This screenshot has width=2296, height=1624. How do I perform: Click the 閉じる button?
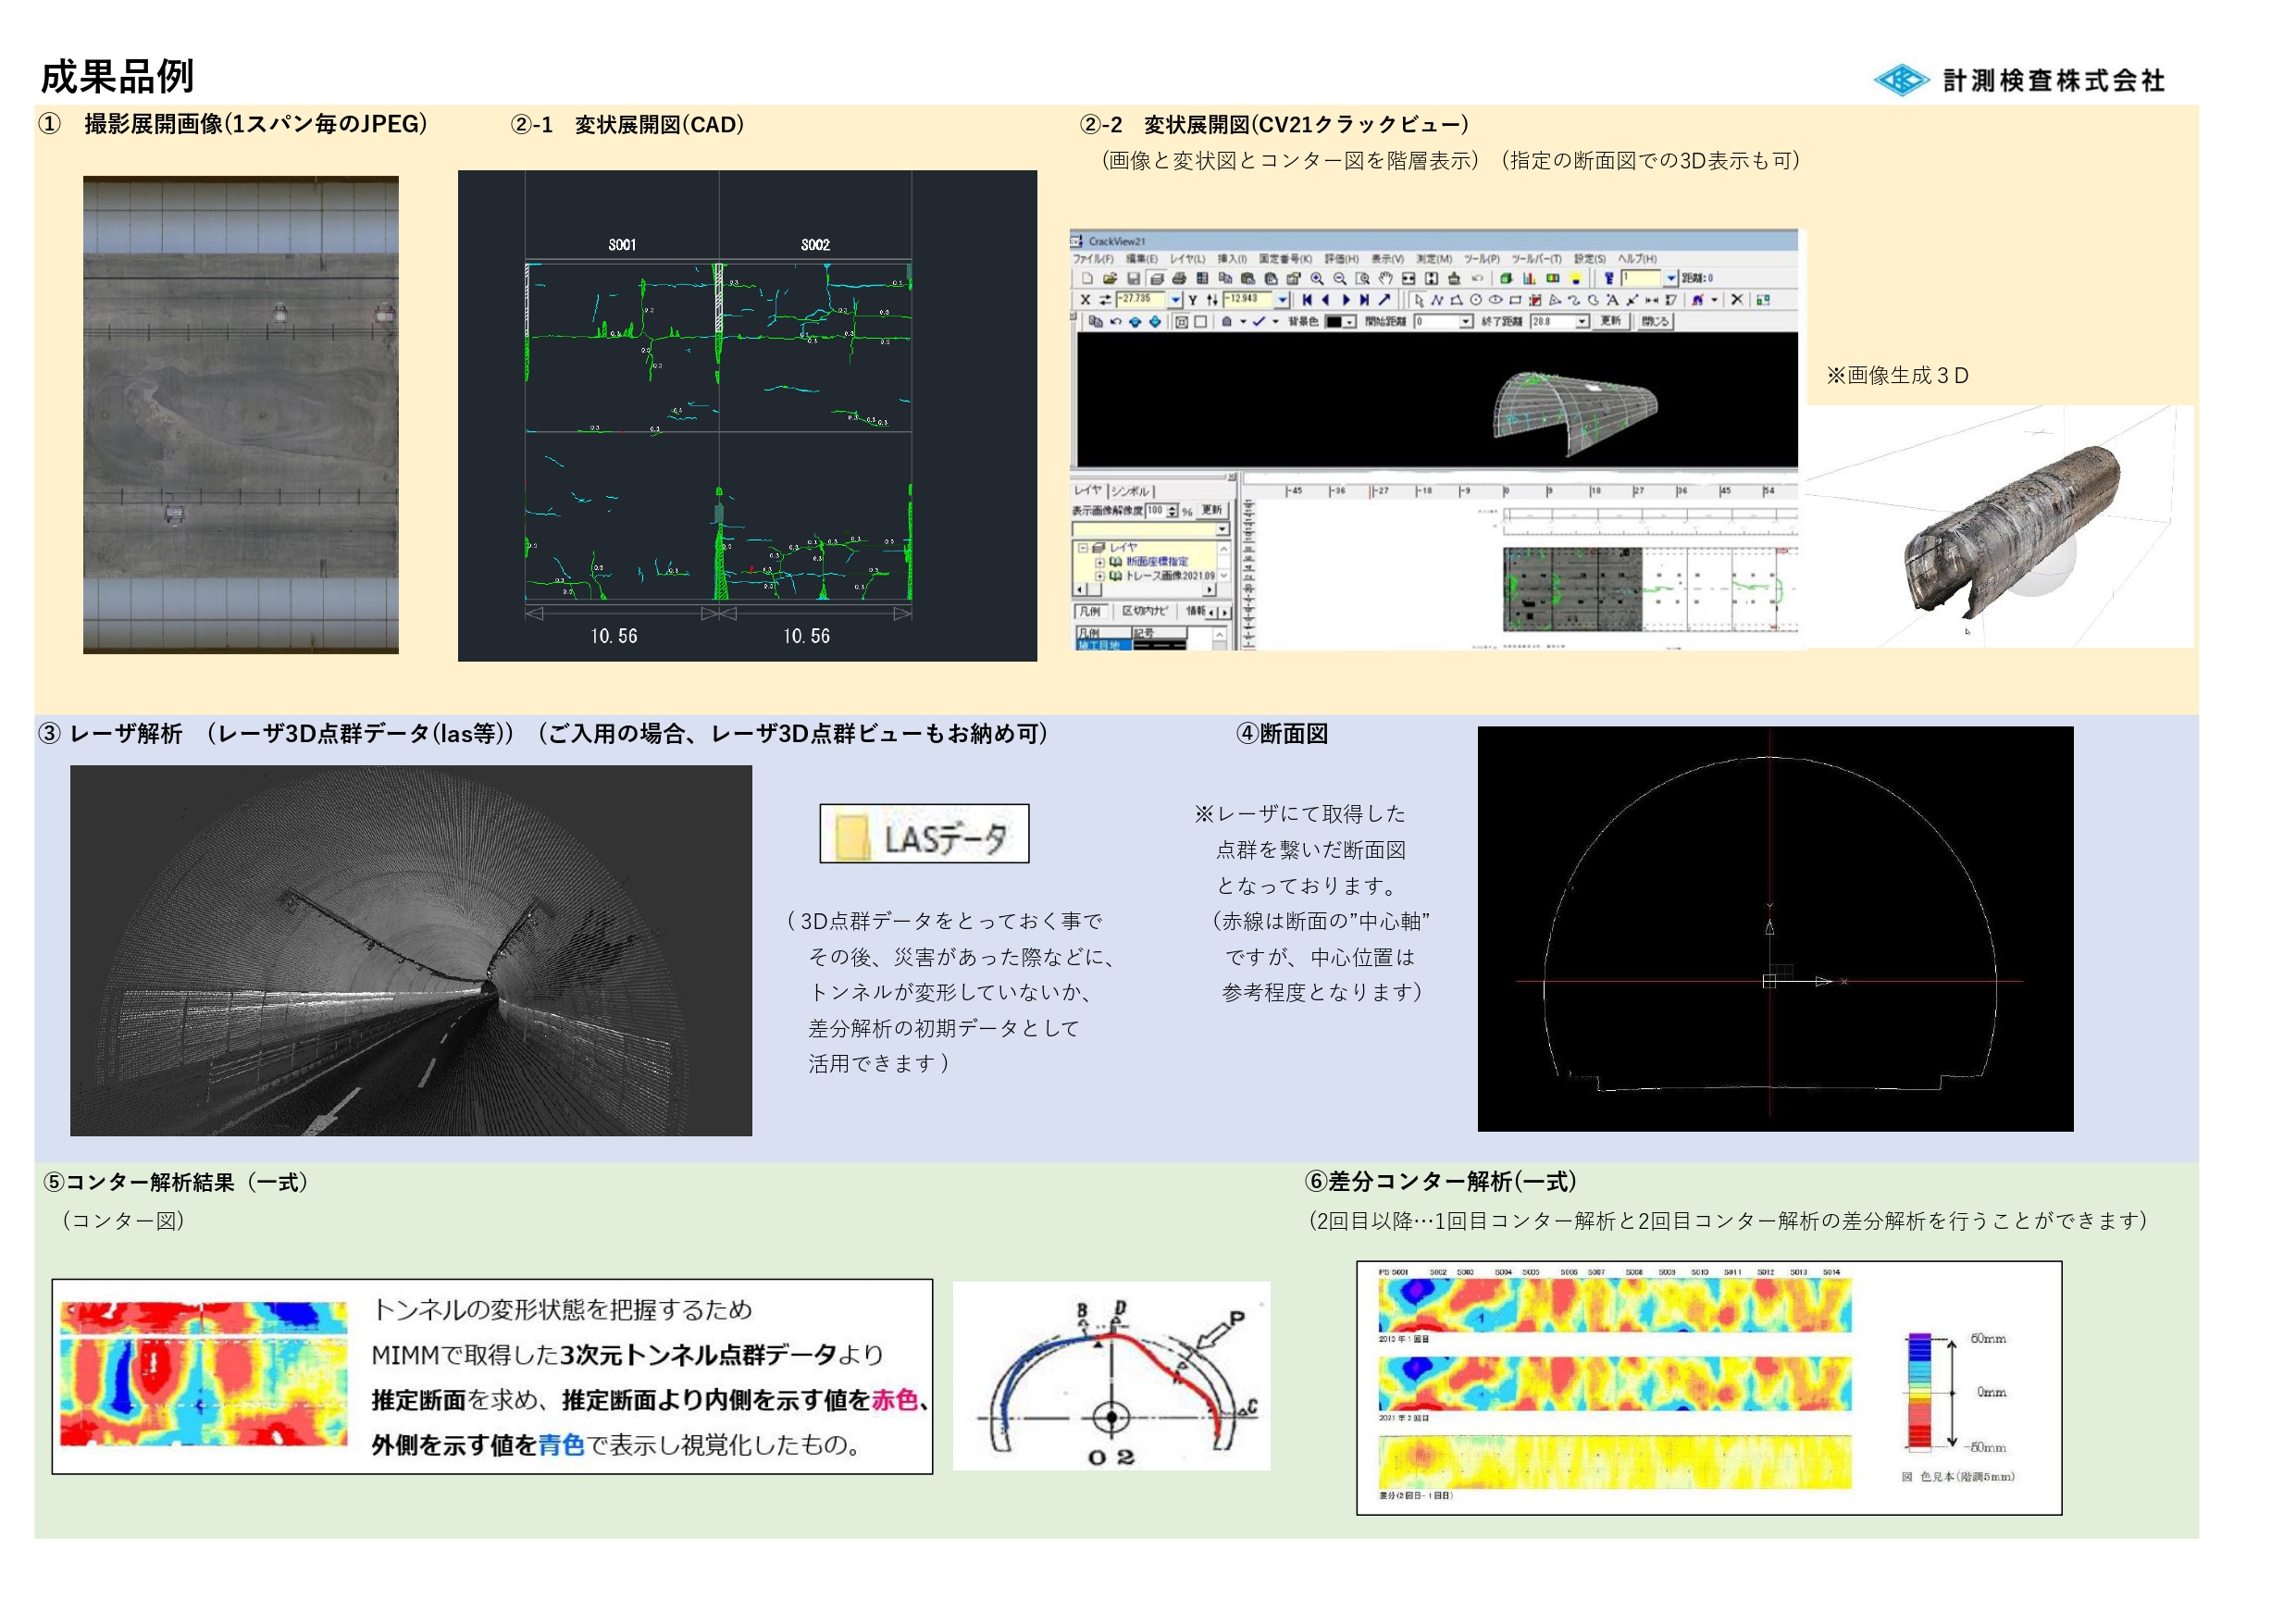(1655, 322)
